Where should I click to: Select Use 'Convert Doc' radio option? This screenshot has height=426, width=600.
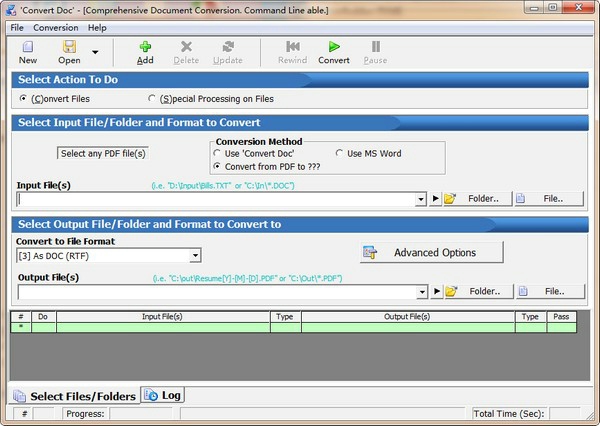pyautogui.click(x=218, y=153)
